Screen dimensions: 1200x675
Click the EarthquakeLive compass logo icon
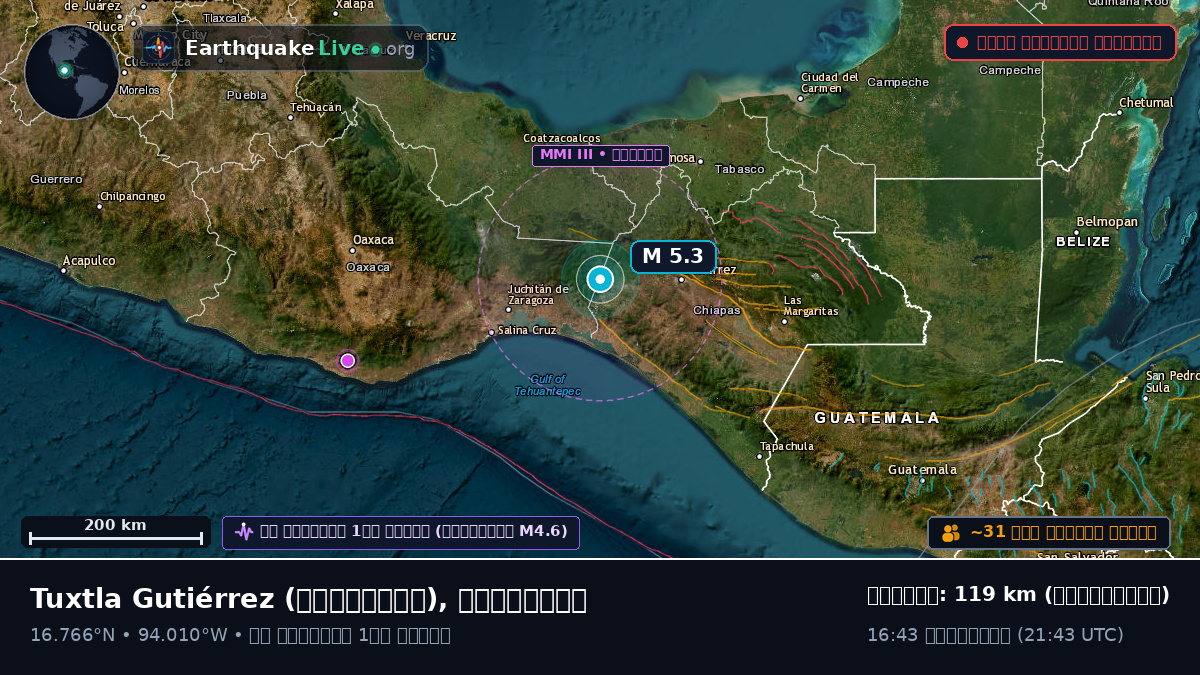[x=158, y=48]
